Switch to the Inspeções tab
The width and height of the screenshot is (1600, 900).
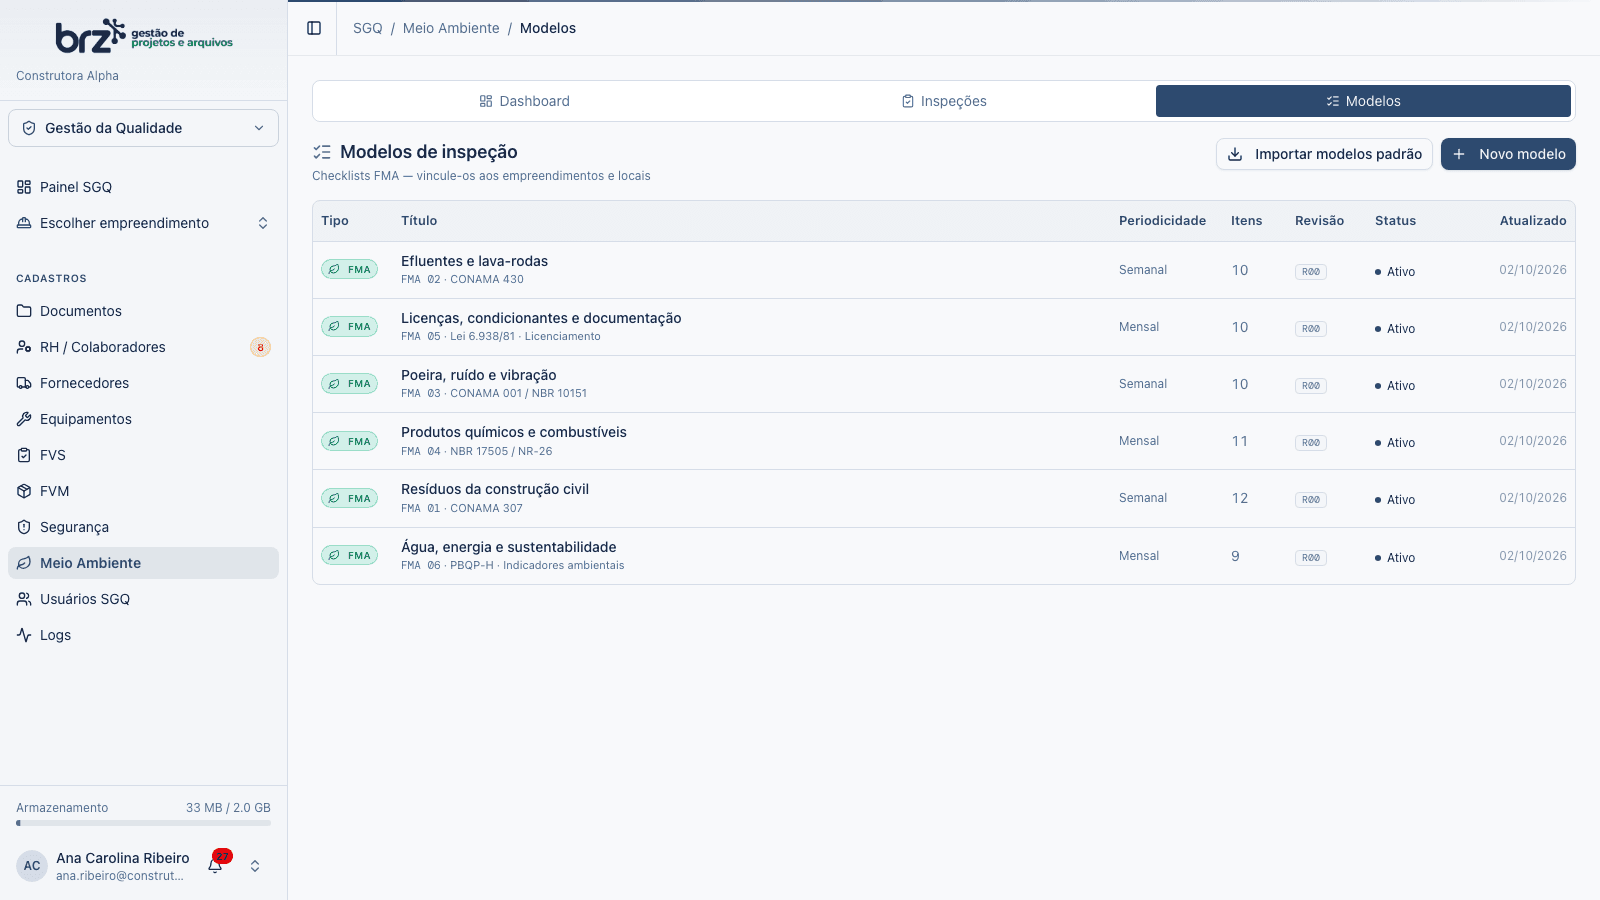(944, 101)
